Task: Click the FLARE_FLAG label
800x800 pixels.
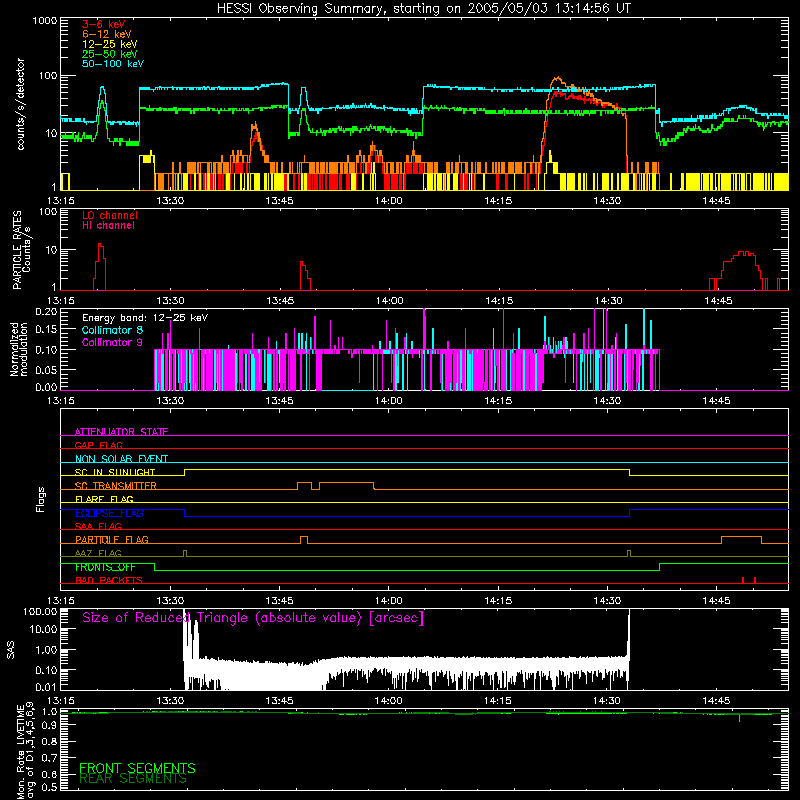Action: pyautogui.click(x=104, y=499)
